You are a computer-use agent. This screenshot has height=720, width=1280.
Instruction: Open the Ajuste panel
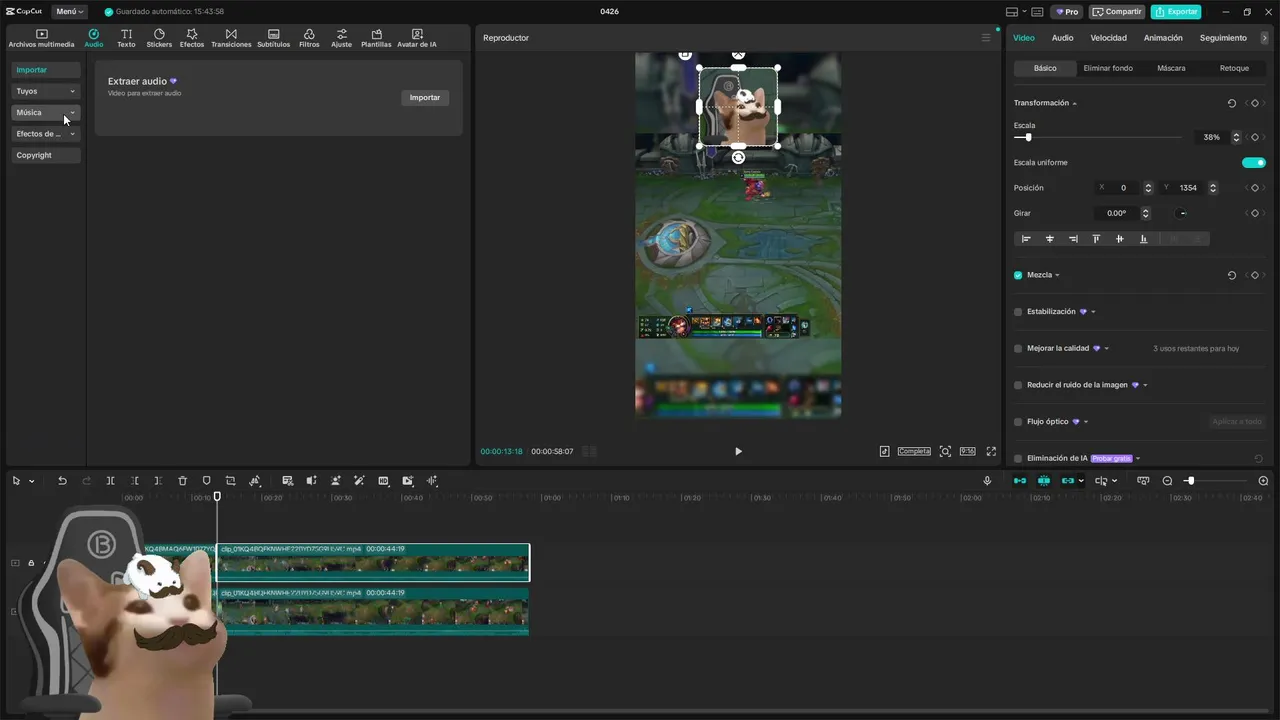tap(342, 38)
